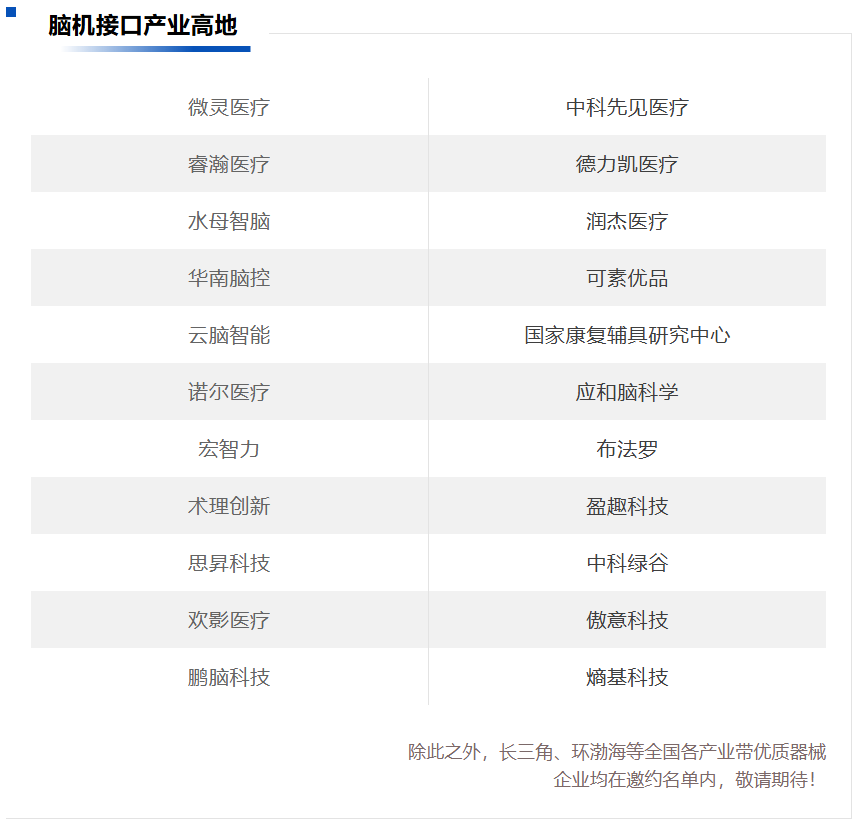Image resolution: width=854 pixels, height=820 pixels.
Task: Choose the entry 润杰医疗
Action: tap(627, 221)
